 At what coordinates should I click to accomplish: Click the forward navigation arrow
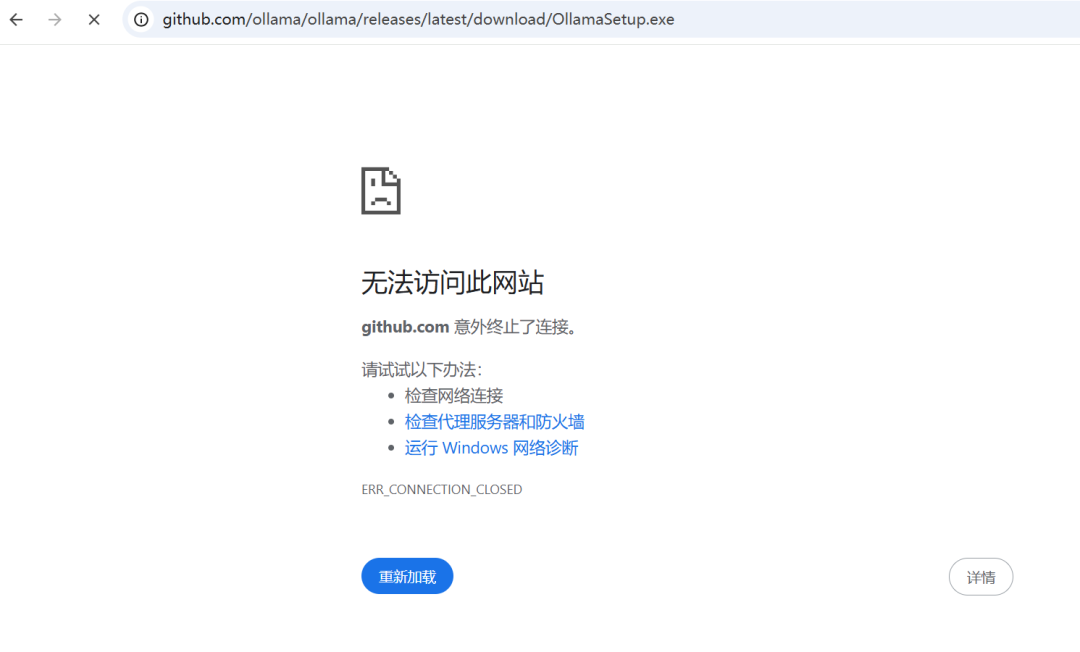[55, 19]
